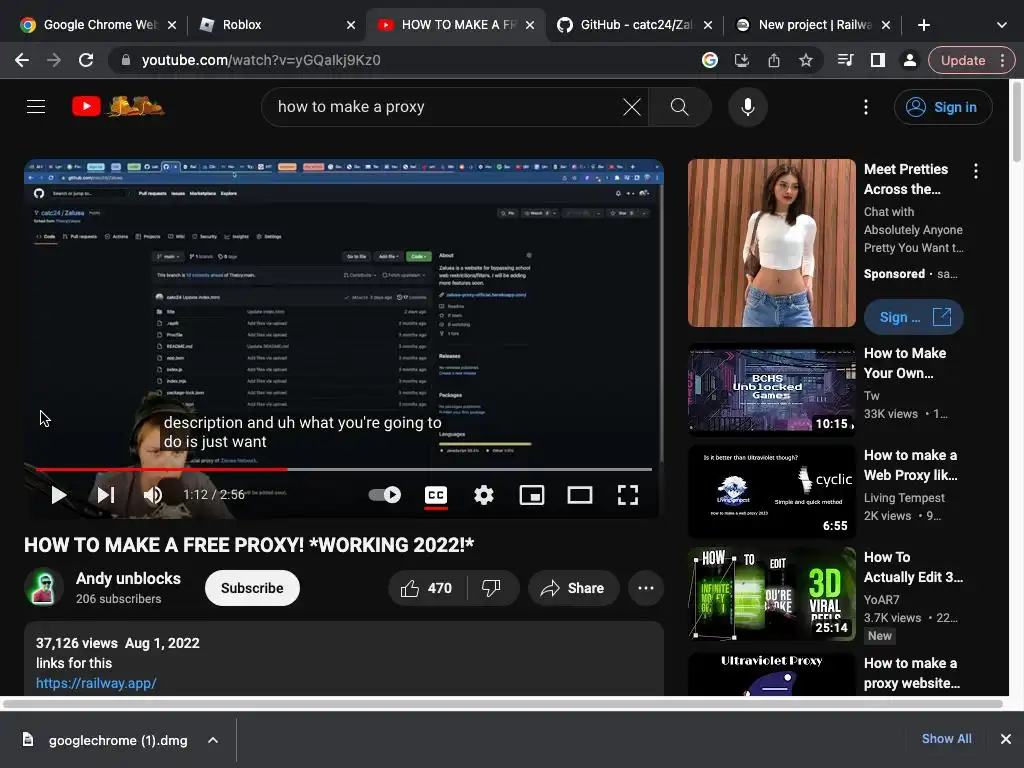Toggle the autoplay switch
Screen dimensions: 1024x768
pyautogui.click(x=385, y=495)
